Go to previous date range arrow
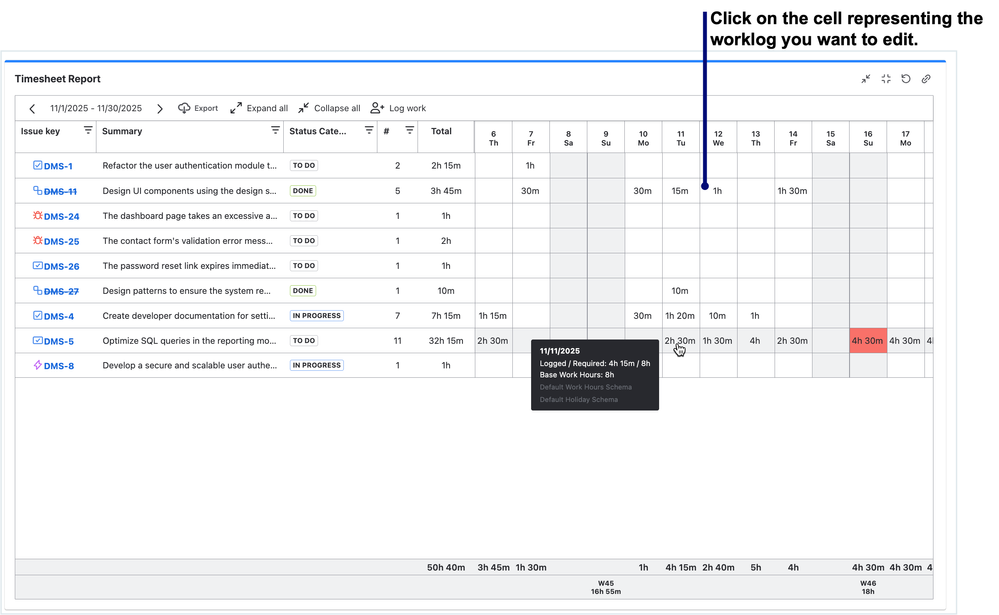 pos(32,108)
